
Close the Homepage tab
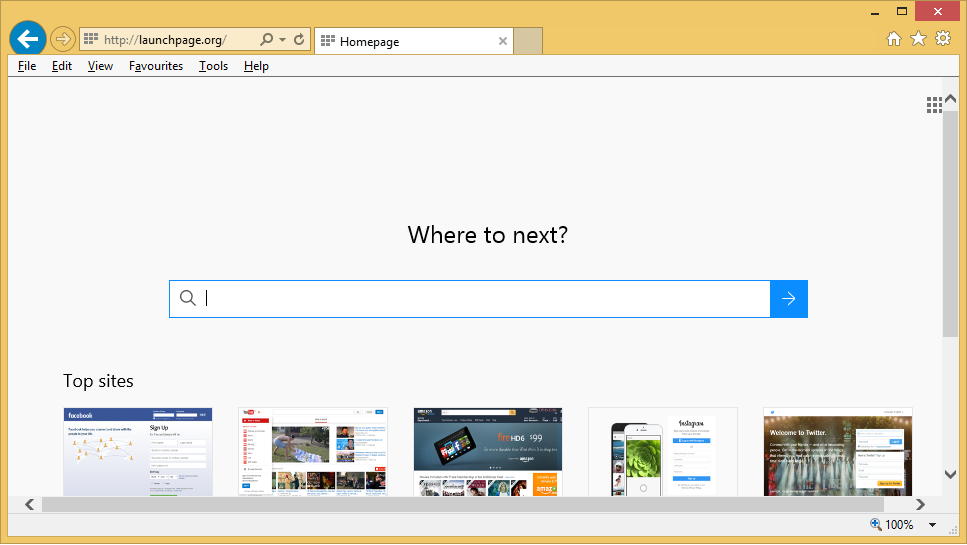pos(503,42)
